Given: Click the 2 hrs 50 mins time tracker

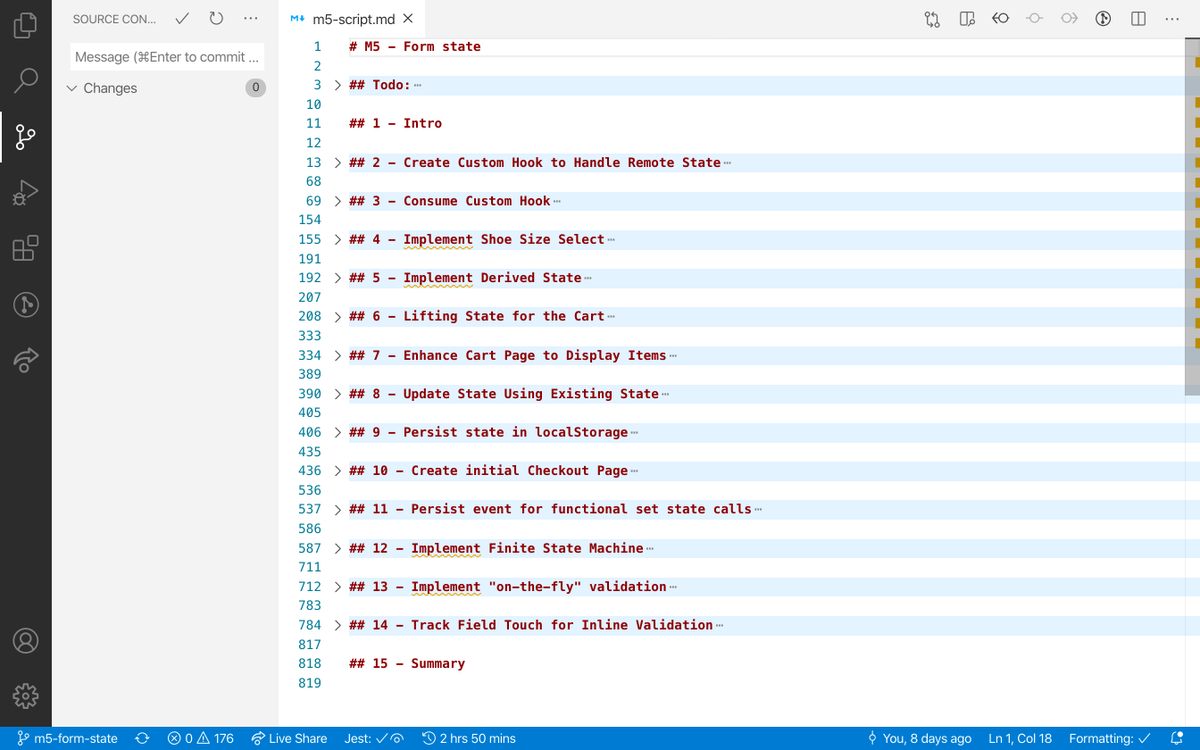Looking at the screenshot, I should 469,738.
